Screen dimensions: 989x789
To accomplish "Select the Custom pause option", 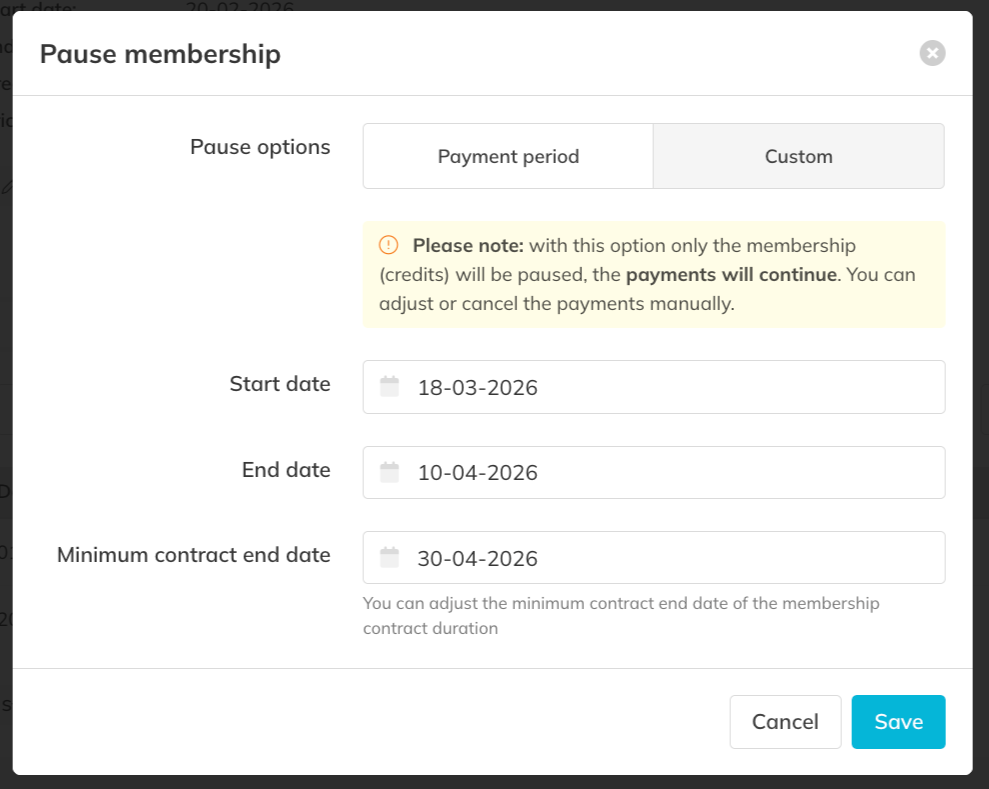I will (798, 156).
